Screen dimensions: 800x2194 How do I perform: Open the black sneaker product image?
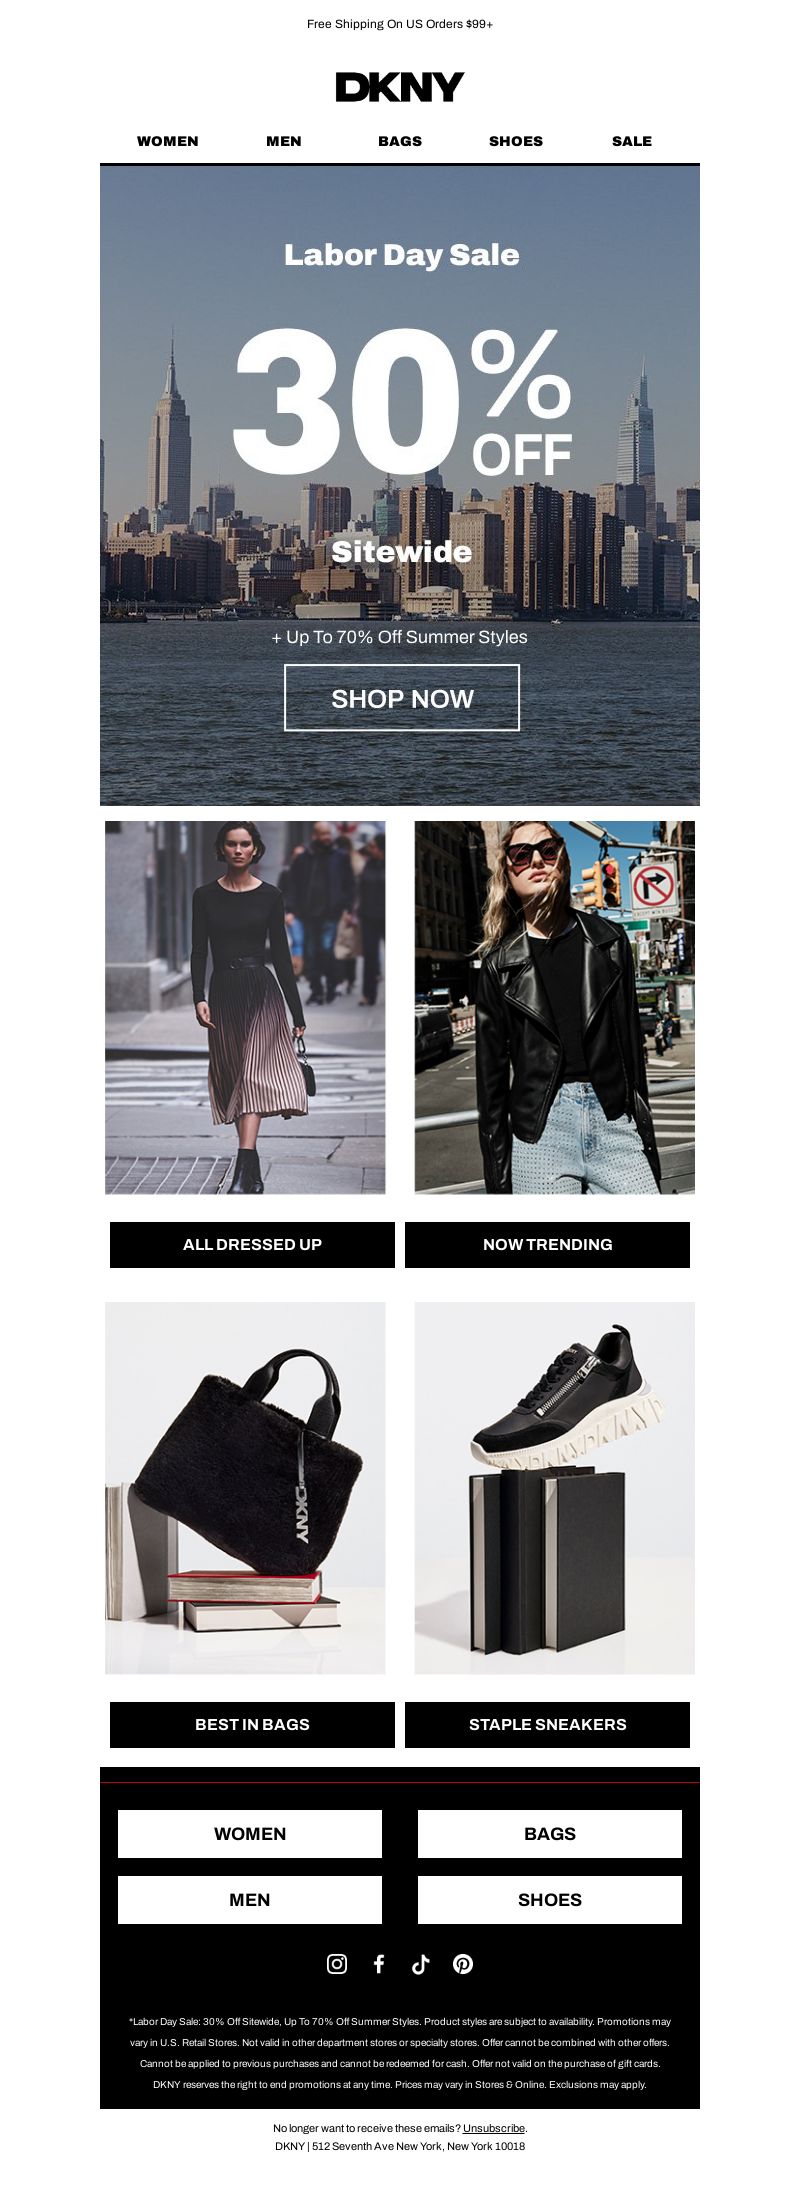point(555,1487)
